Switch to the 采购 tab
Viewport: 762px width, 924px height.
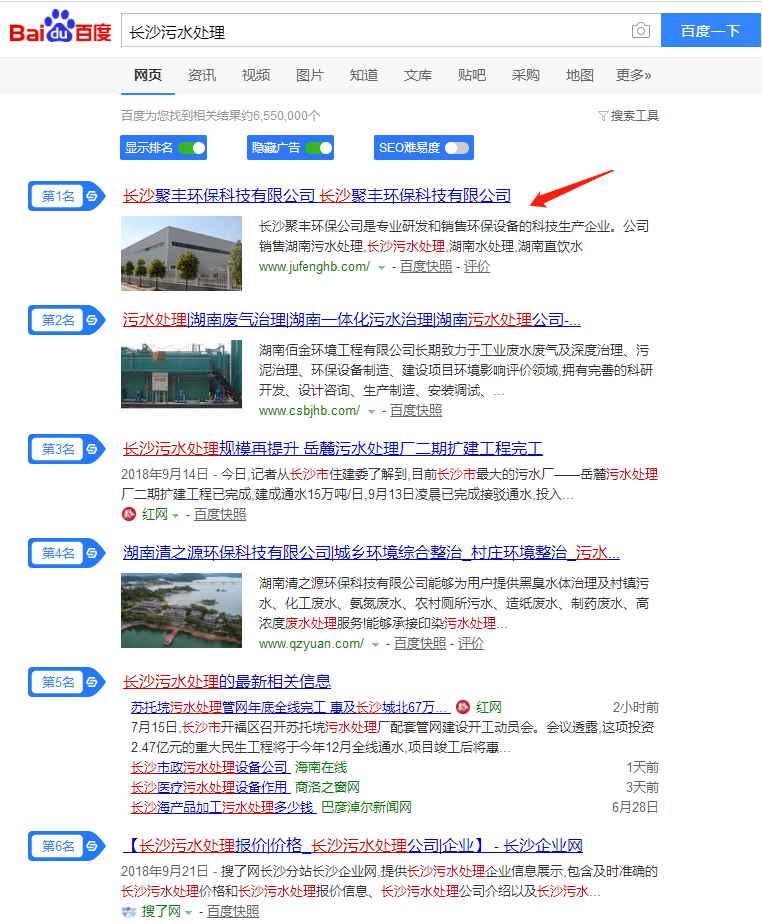[526, 75]
